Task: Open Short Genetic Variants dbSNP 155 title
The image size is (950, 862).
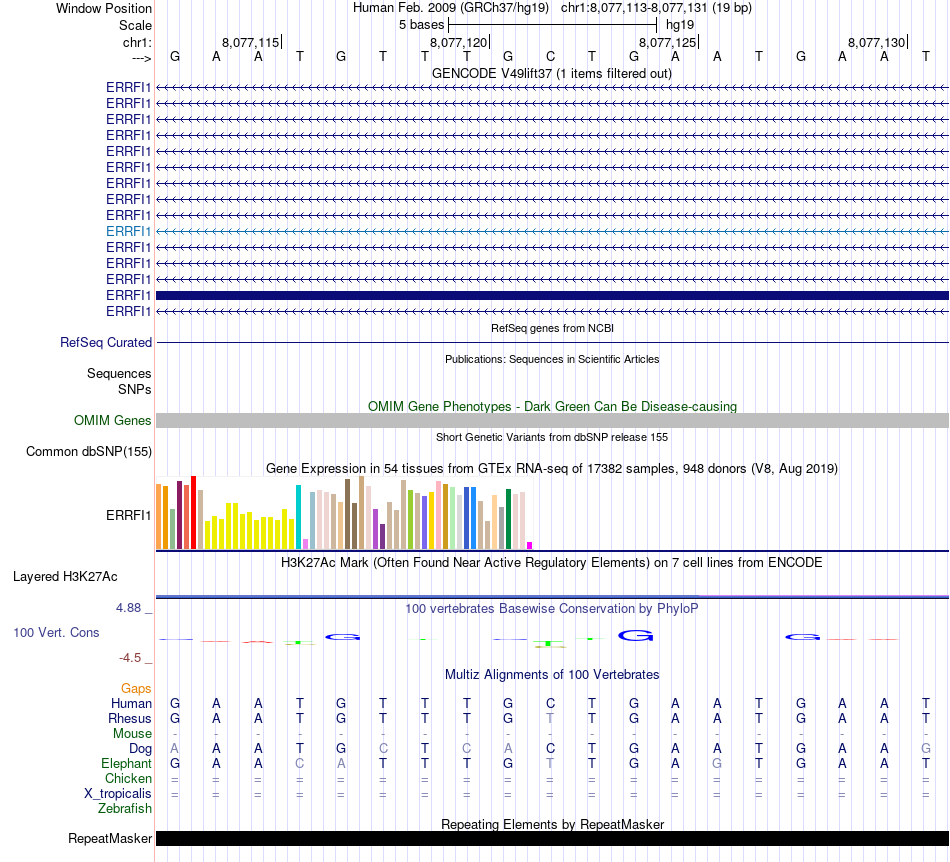Action: [552, 437]
